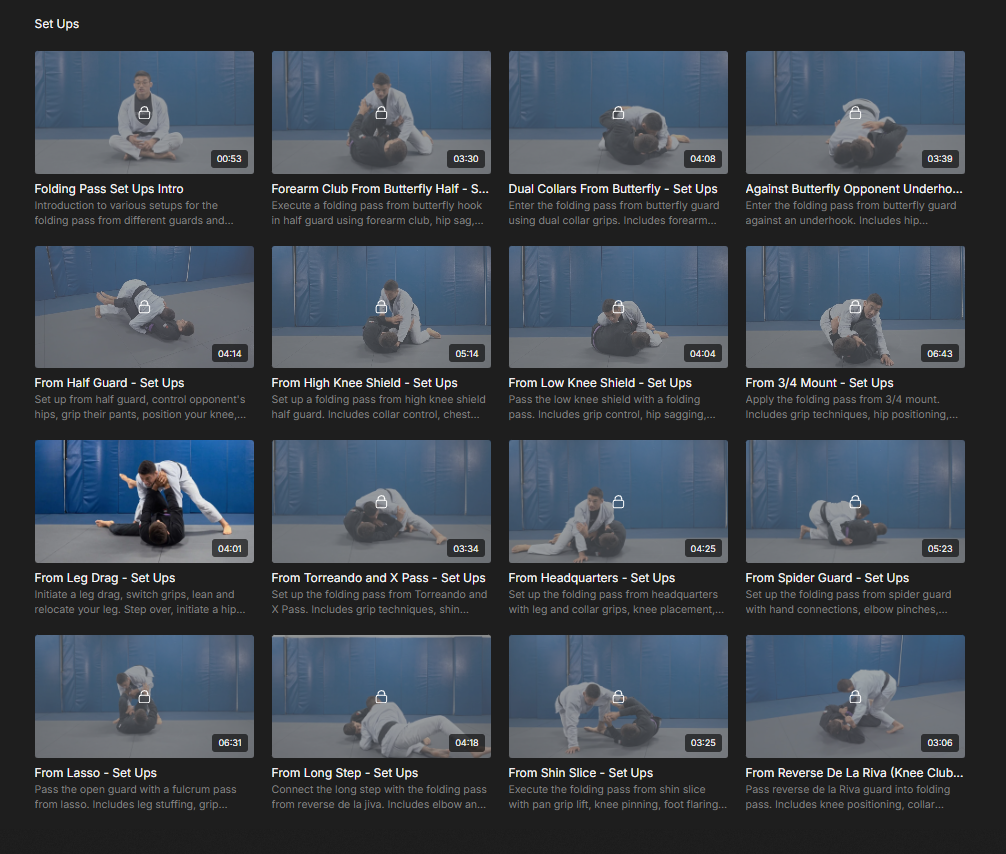The width and height of the screenshot is (1006, 854).
Task: Click the 06:43 duration badge on 3/4 Mount
Action: [x=940, y=354]
